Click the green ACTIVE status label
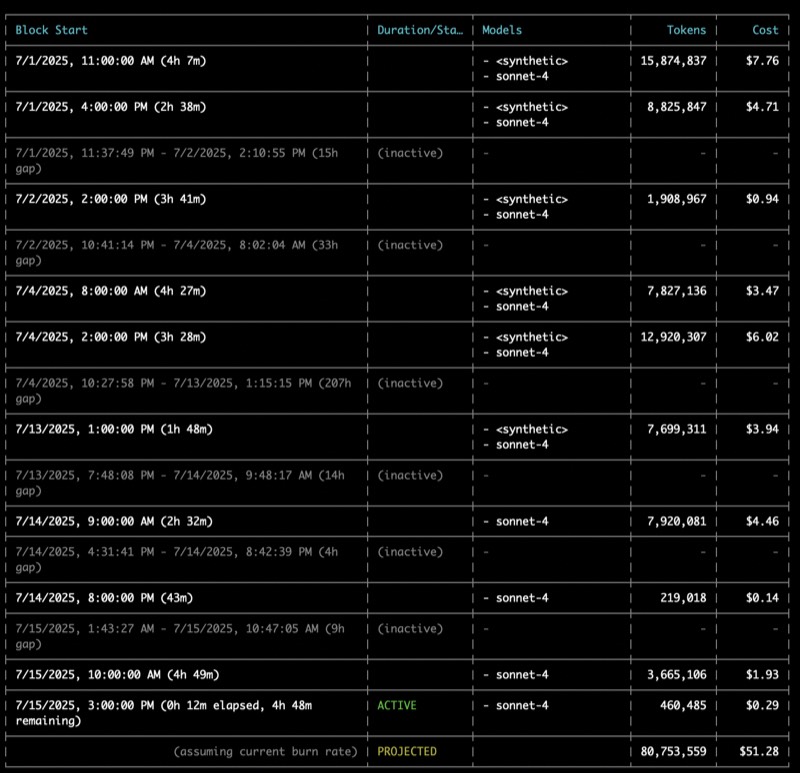Image resolution: width=800 pixels, height=773 pixels. 397,705
